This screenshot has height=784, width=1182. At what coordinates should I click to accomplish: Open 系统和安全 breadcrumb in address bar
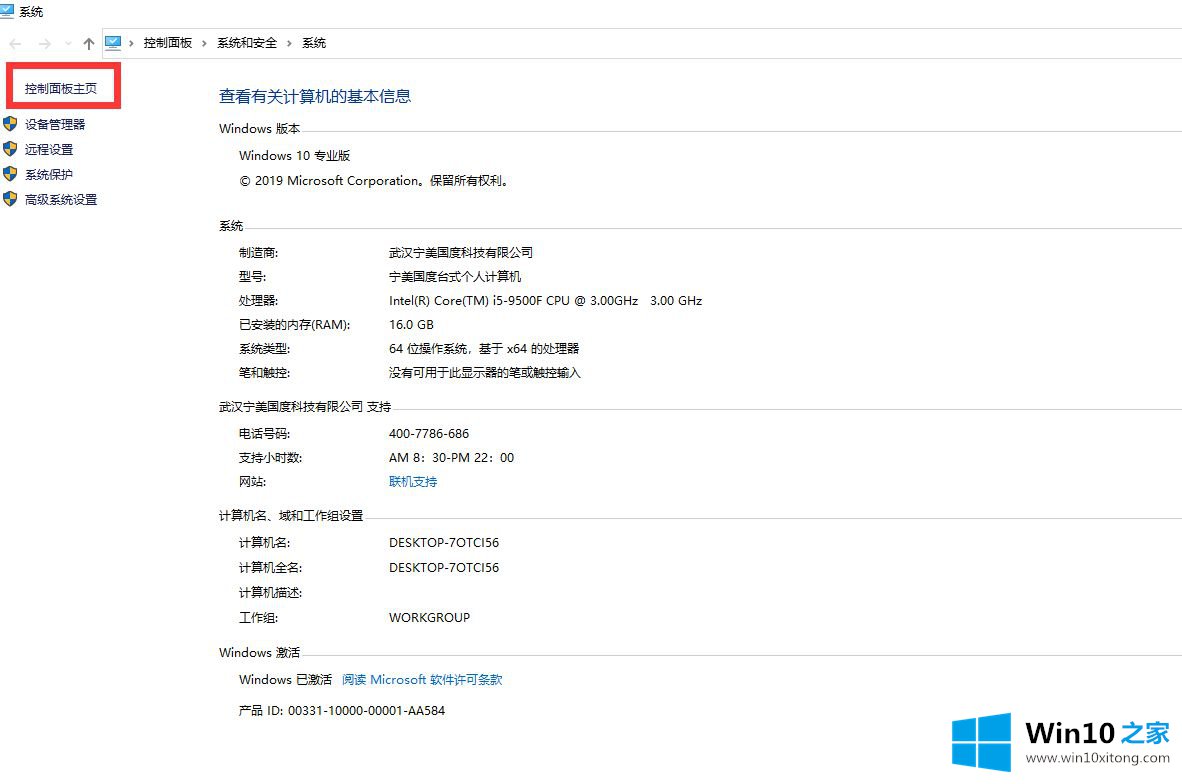[247, 43]
